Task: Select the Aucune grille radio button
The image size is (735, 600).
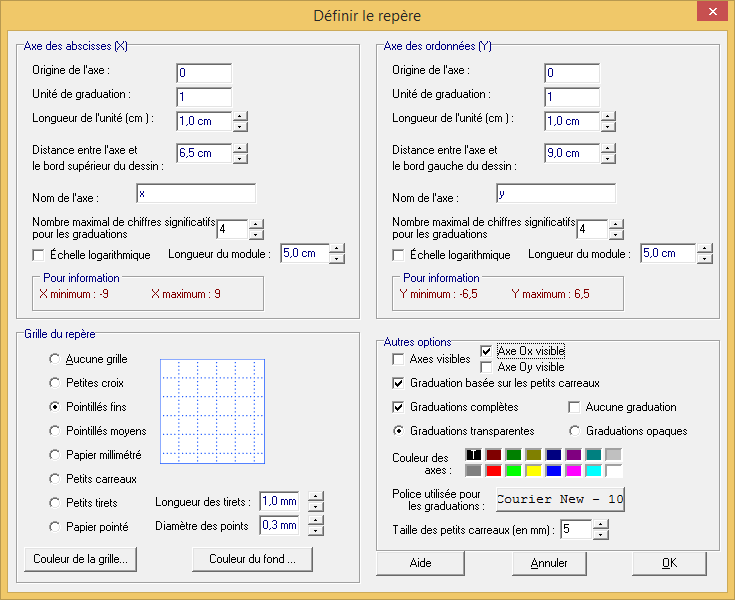Action: pos(57,359)
